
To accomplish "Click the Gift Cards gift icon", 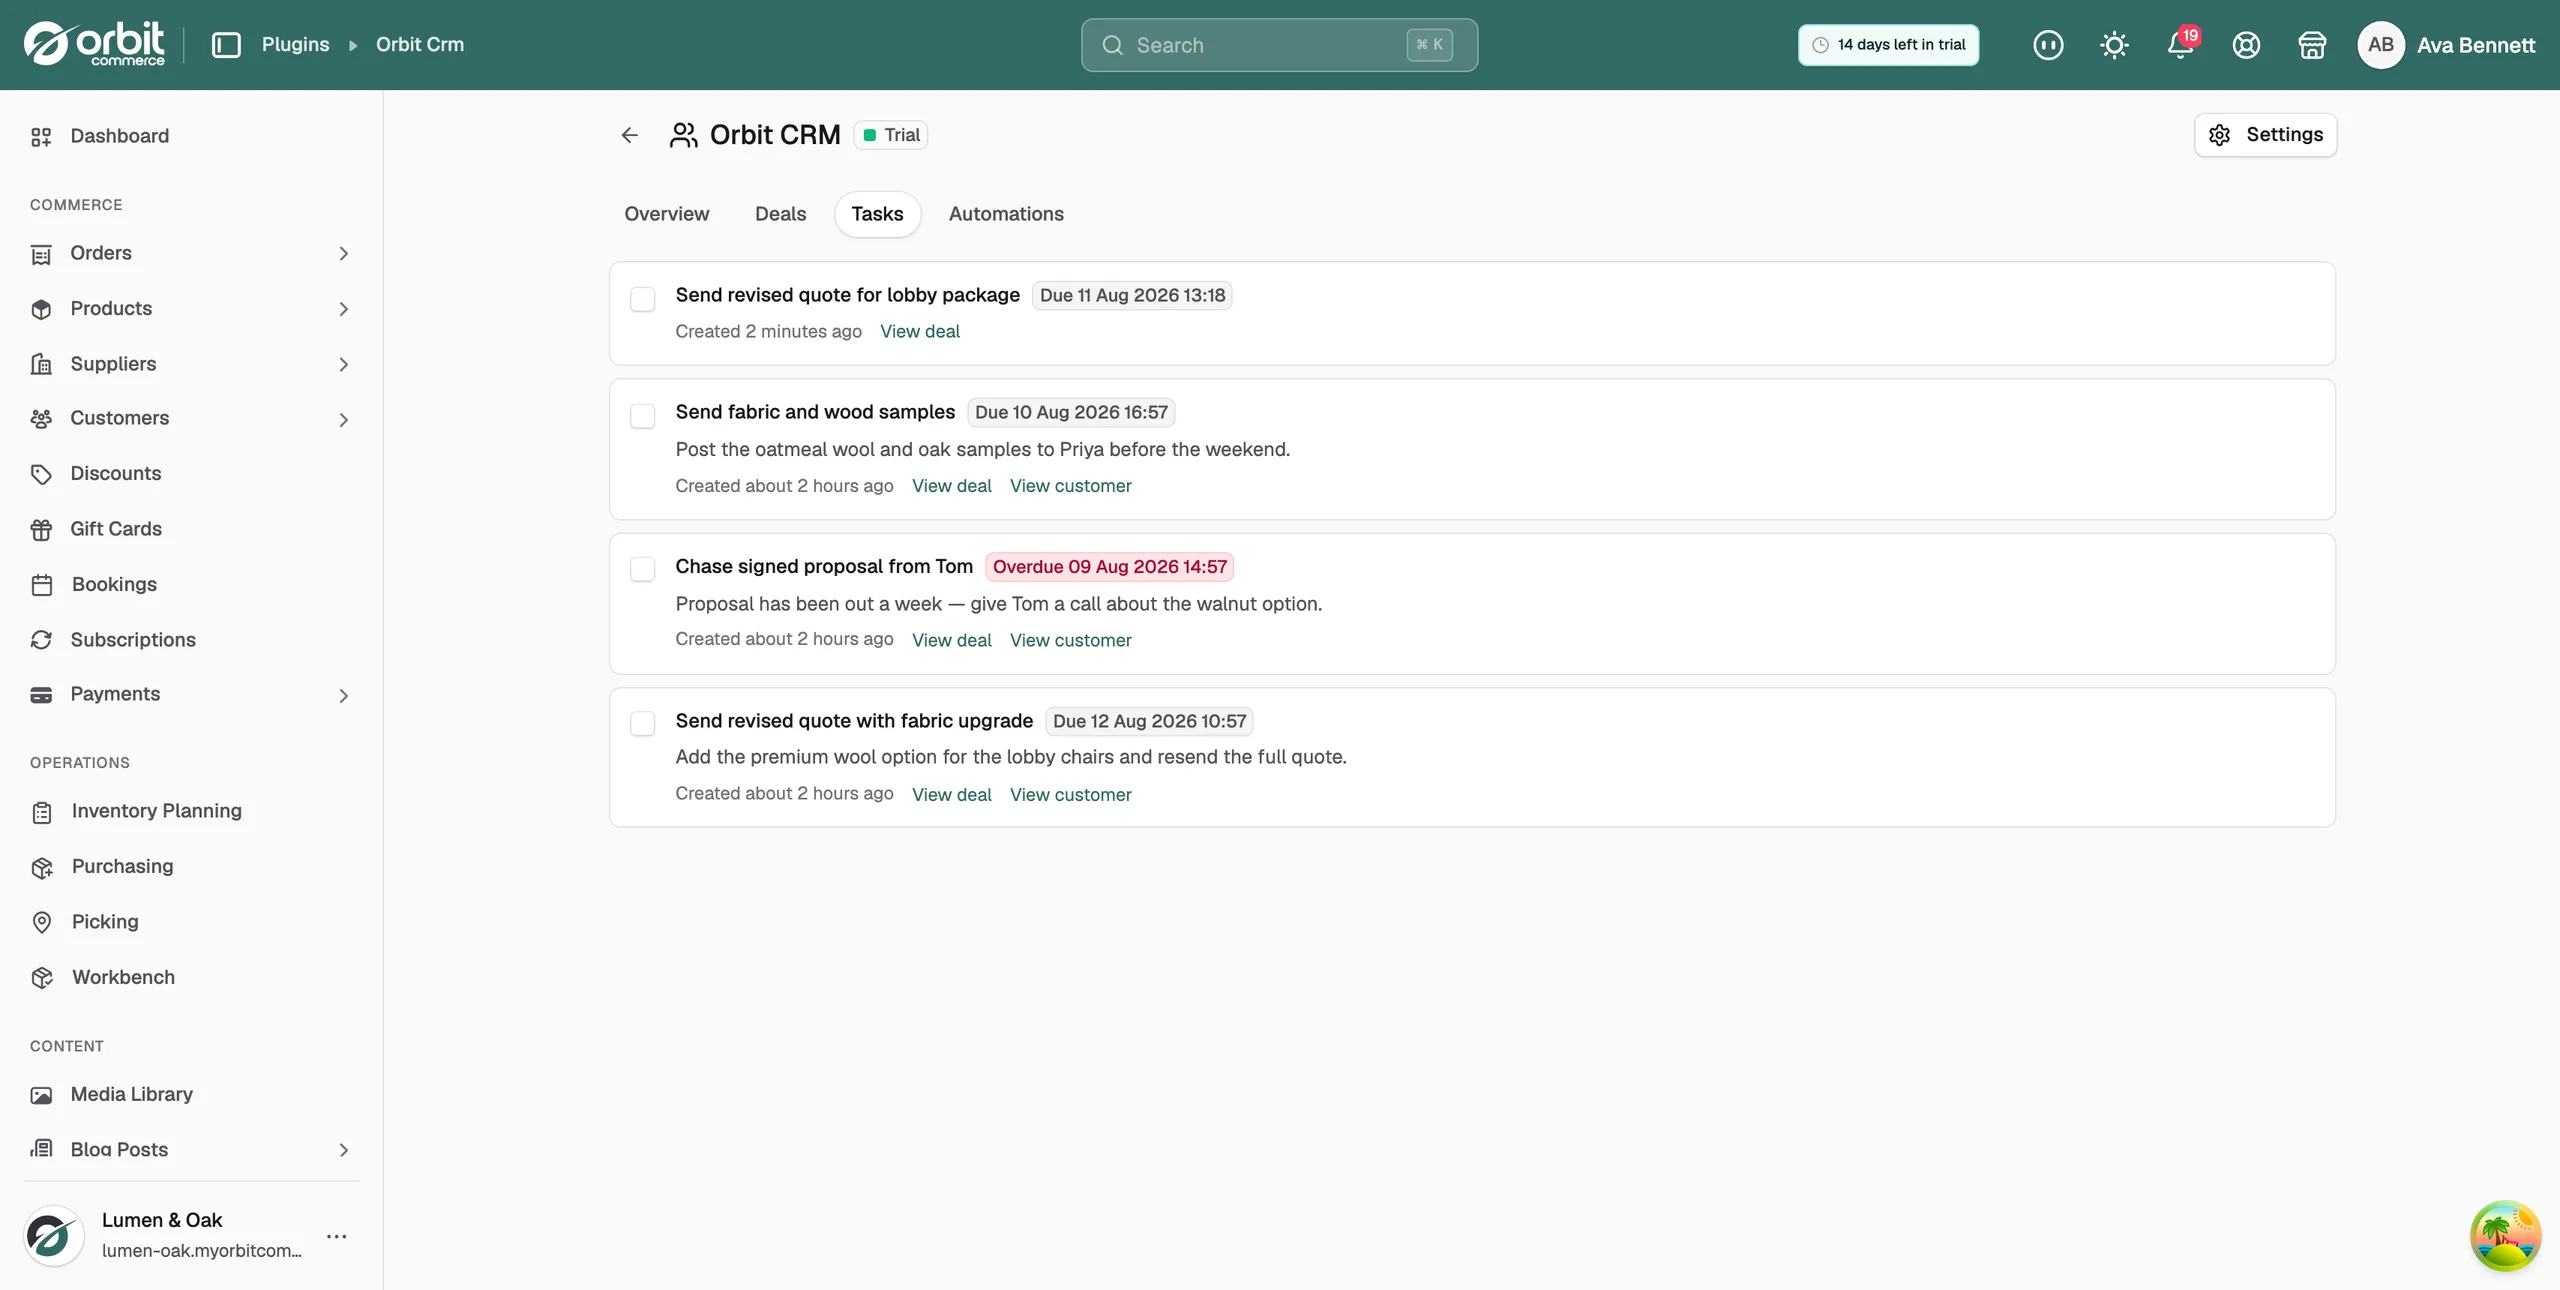I will coord(41,530).
